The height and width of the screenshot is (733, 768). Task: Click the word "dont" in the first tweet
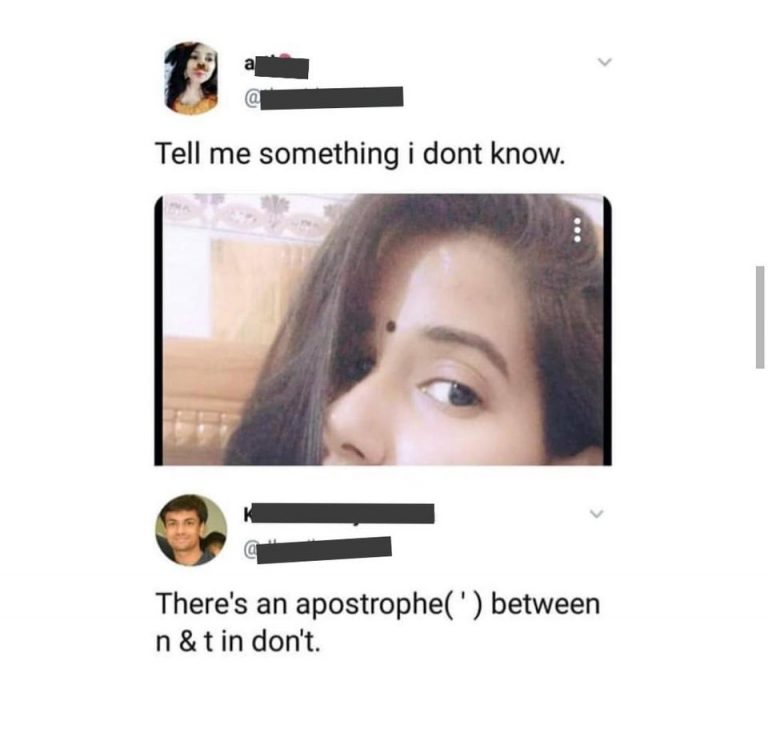(453, 154)
